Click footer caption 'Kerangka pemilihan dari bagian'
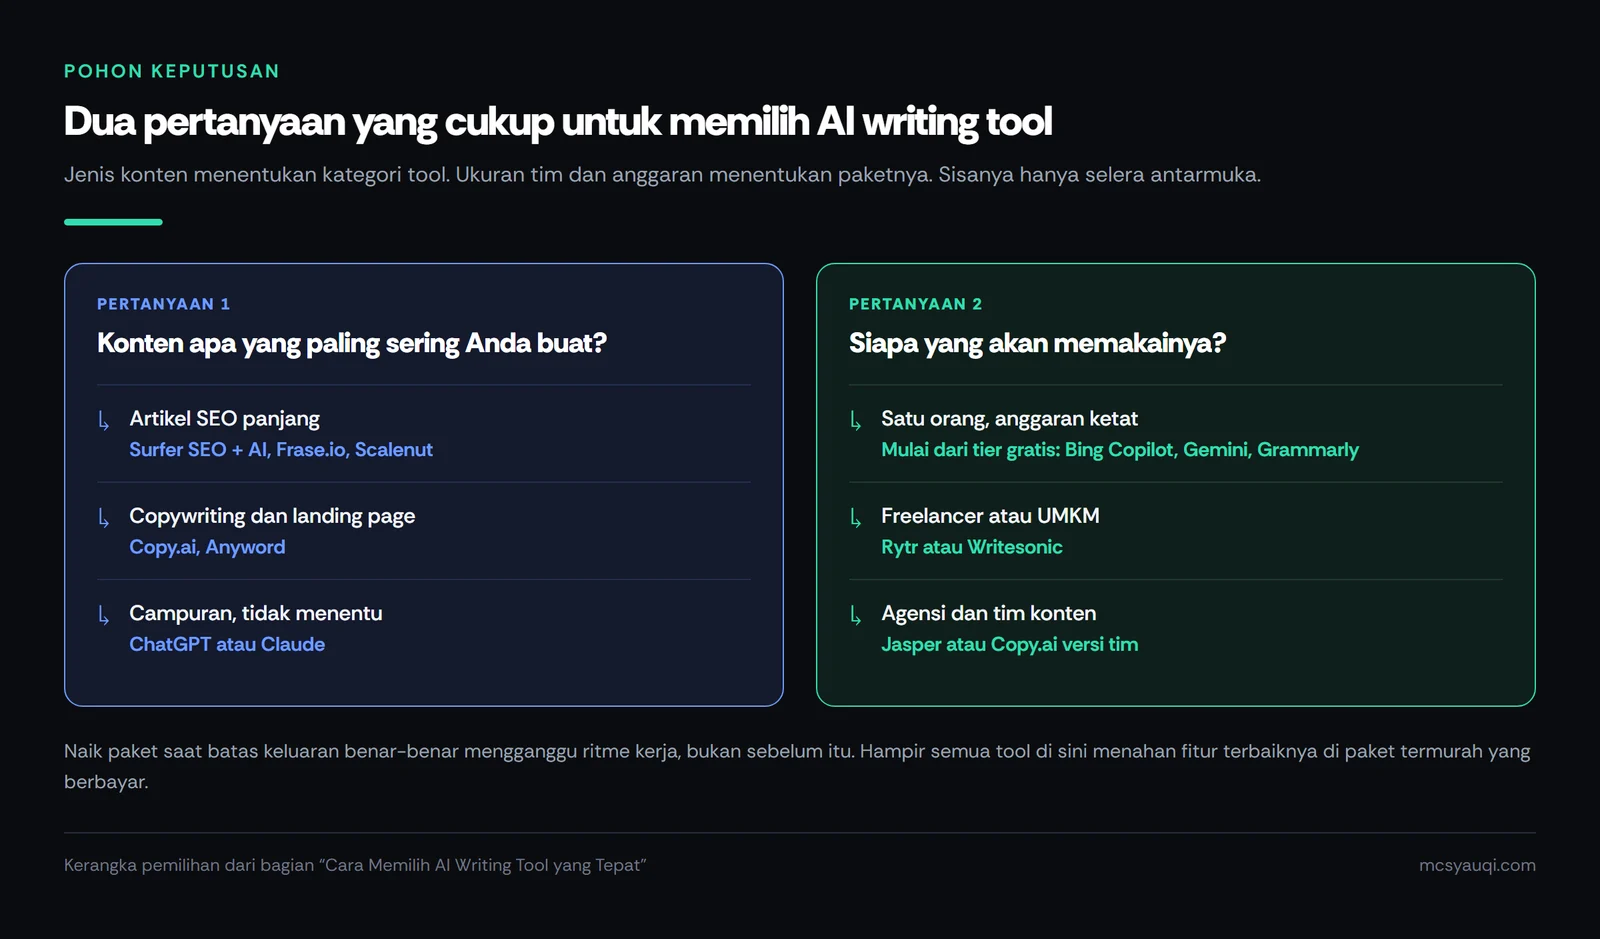 click(x=355, y=865)
